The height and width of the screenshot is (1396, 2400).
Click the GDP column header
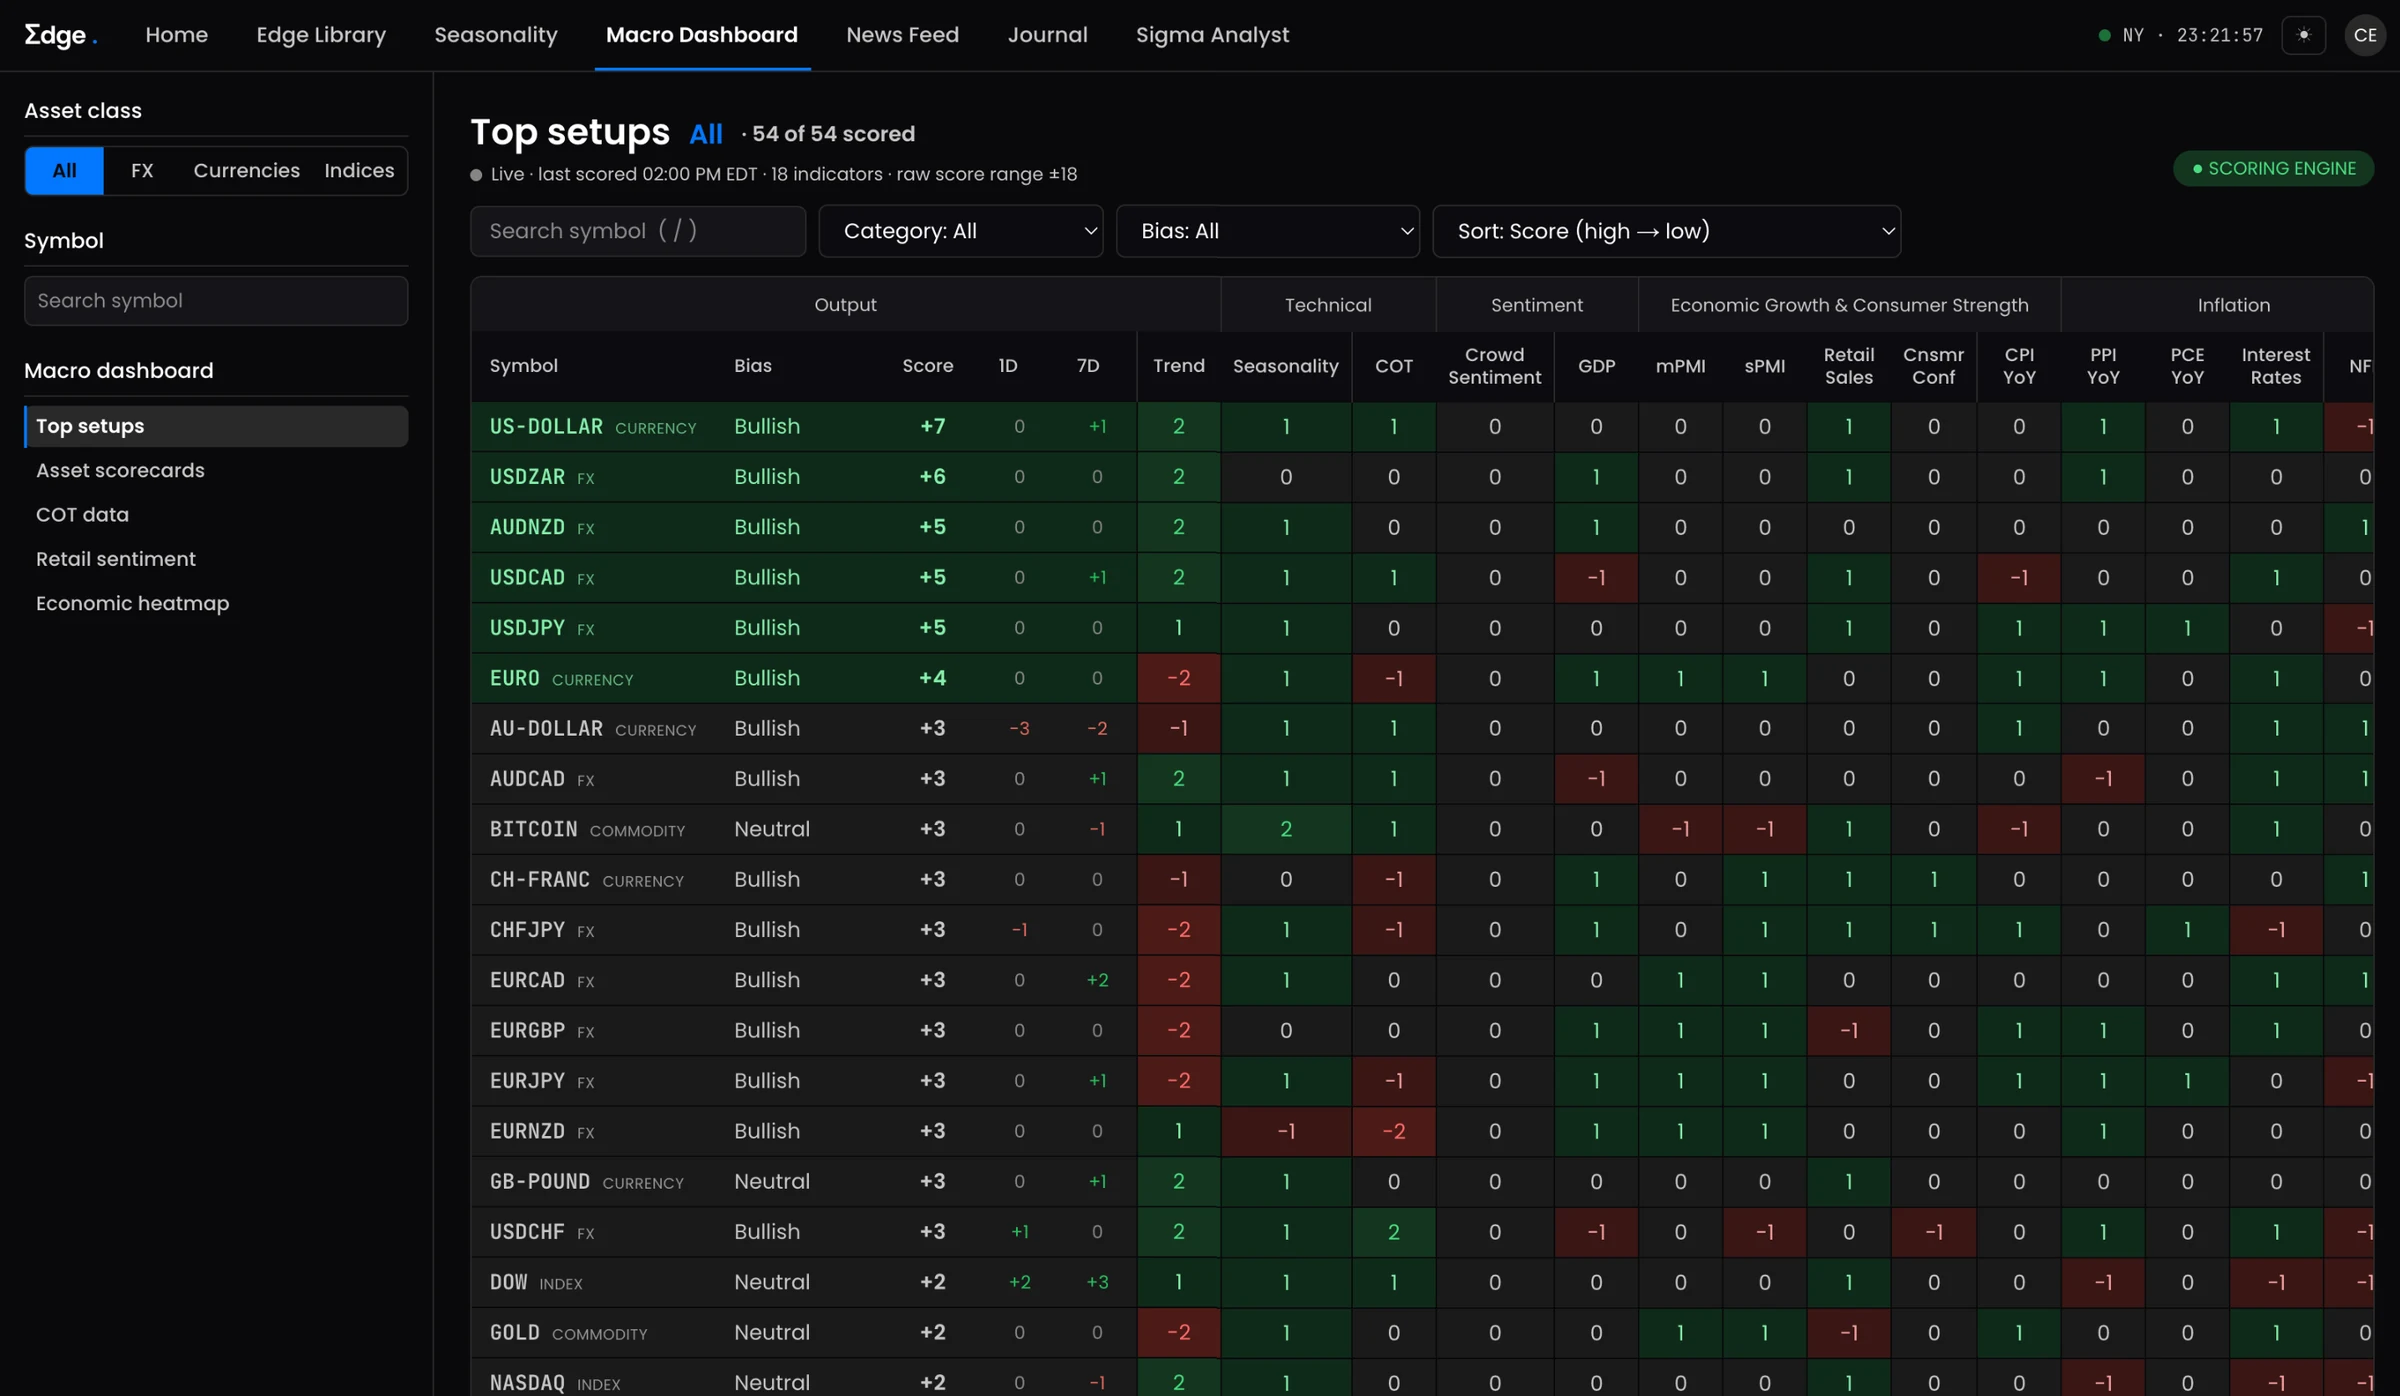1596,366
